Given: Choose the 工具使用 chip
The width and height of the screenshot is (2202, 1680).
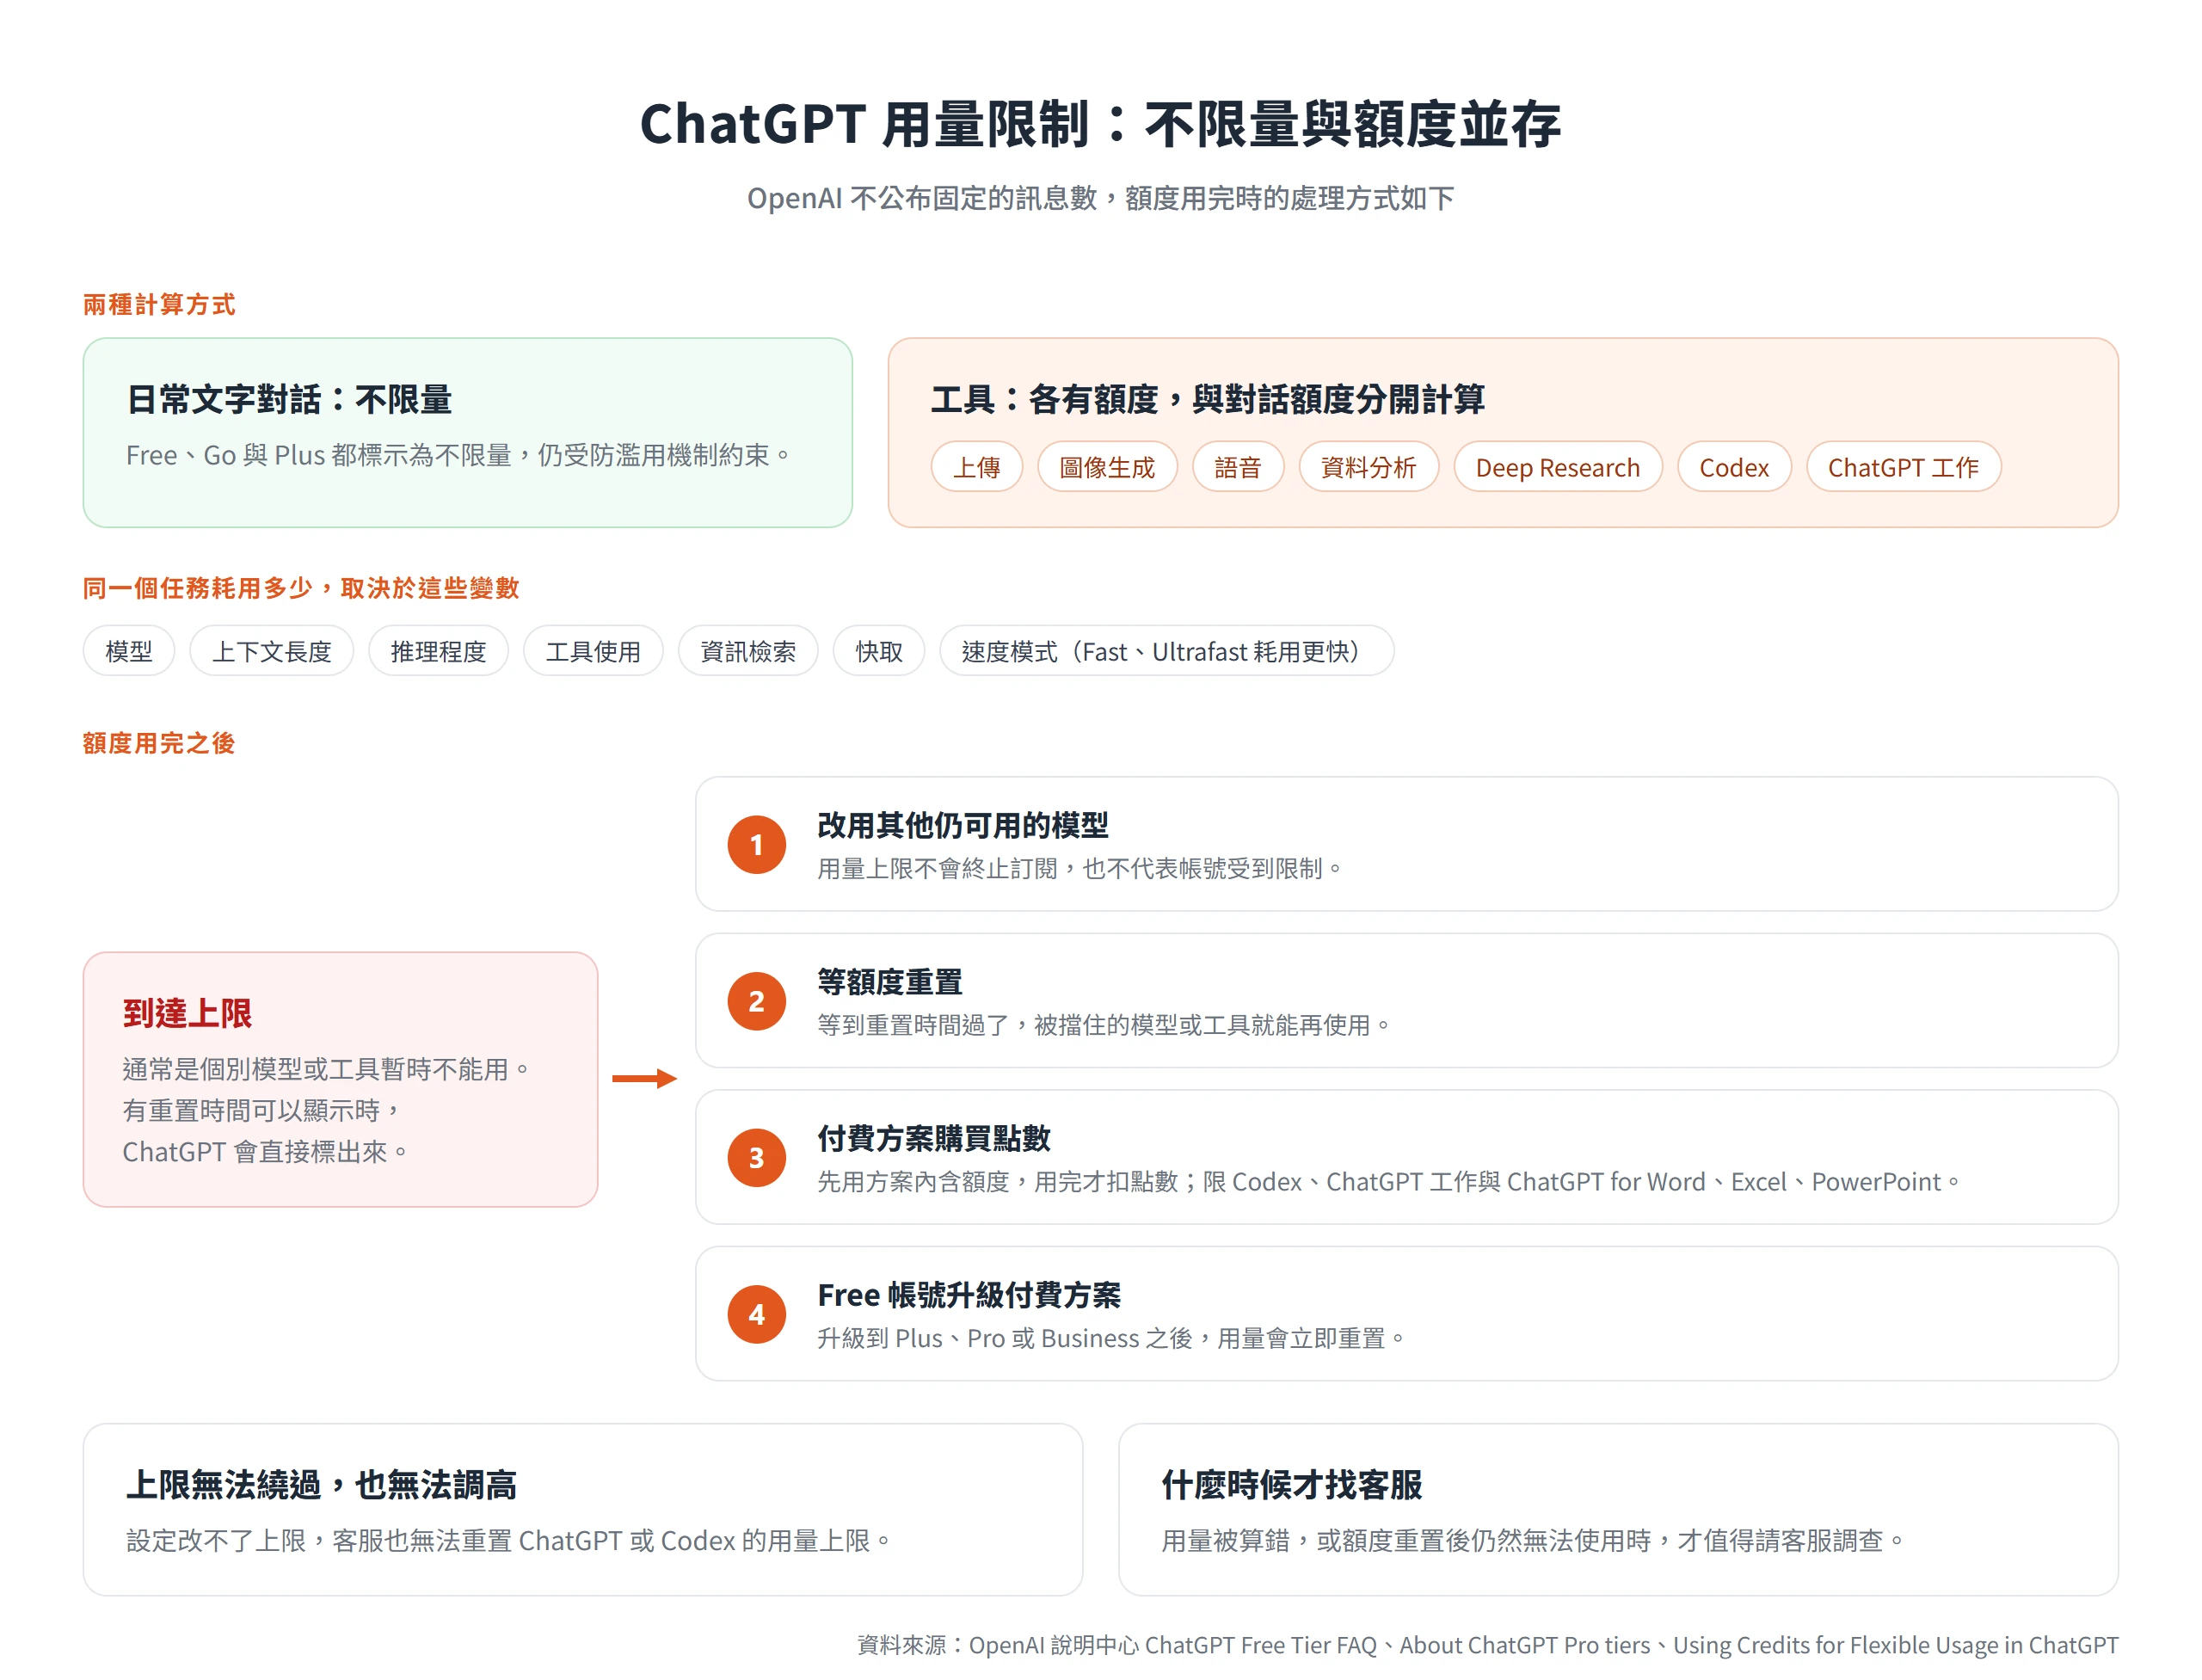Looking at the screenshot, I should [x=593, y=651].
